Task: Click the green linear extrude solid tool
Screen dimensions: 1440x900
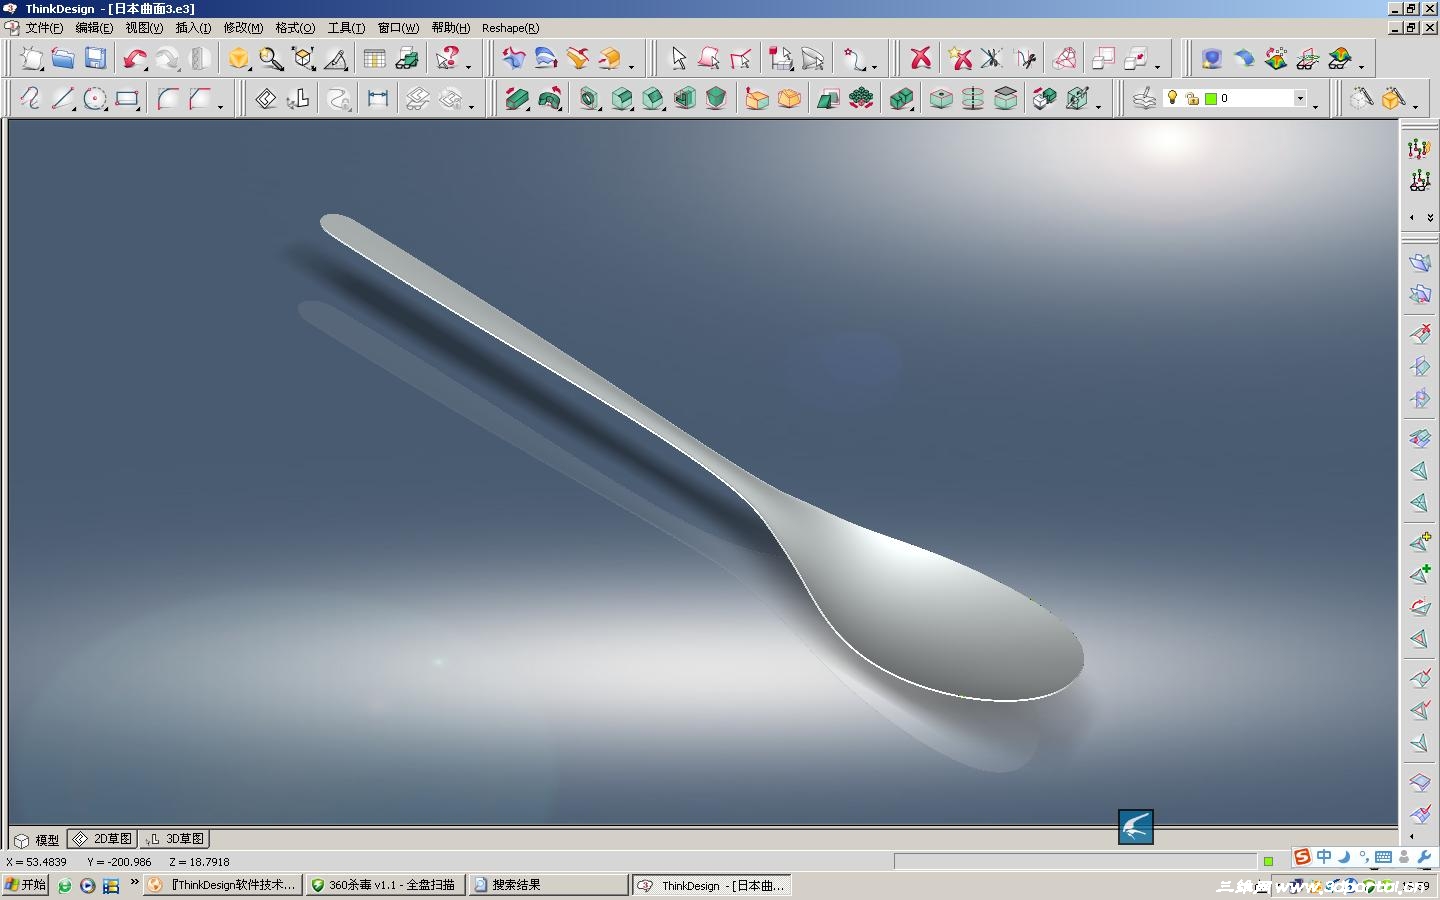Action: tap(517, 99)
